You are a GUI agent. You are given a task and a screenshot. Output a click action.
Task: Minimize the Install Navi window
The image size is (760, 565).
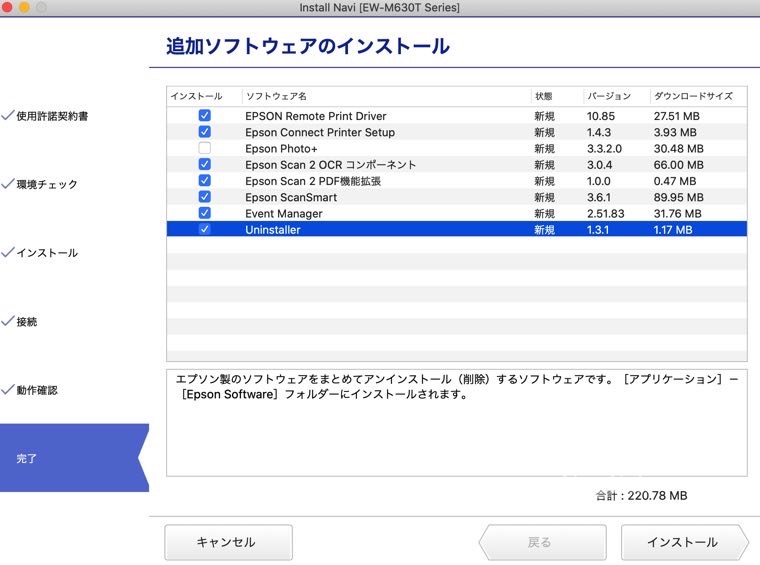[x=24, y=7]
